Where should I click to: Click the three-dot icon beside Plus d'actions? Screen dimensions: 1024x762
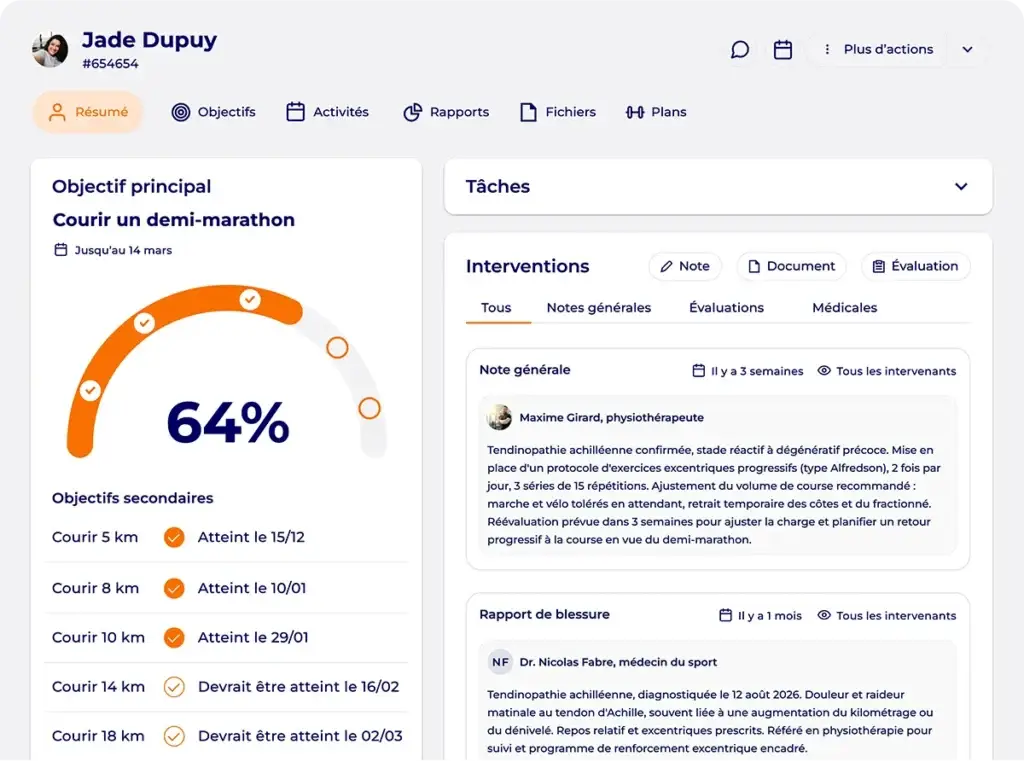coord(827,49)
